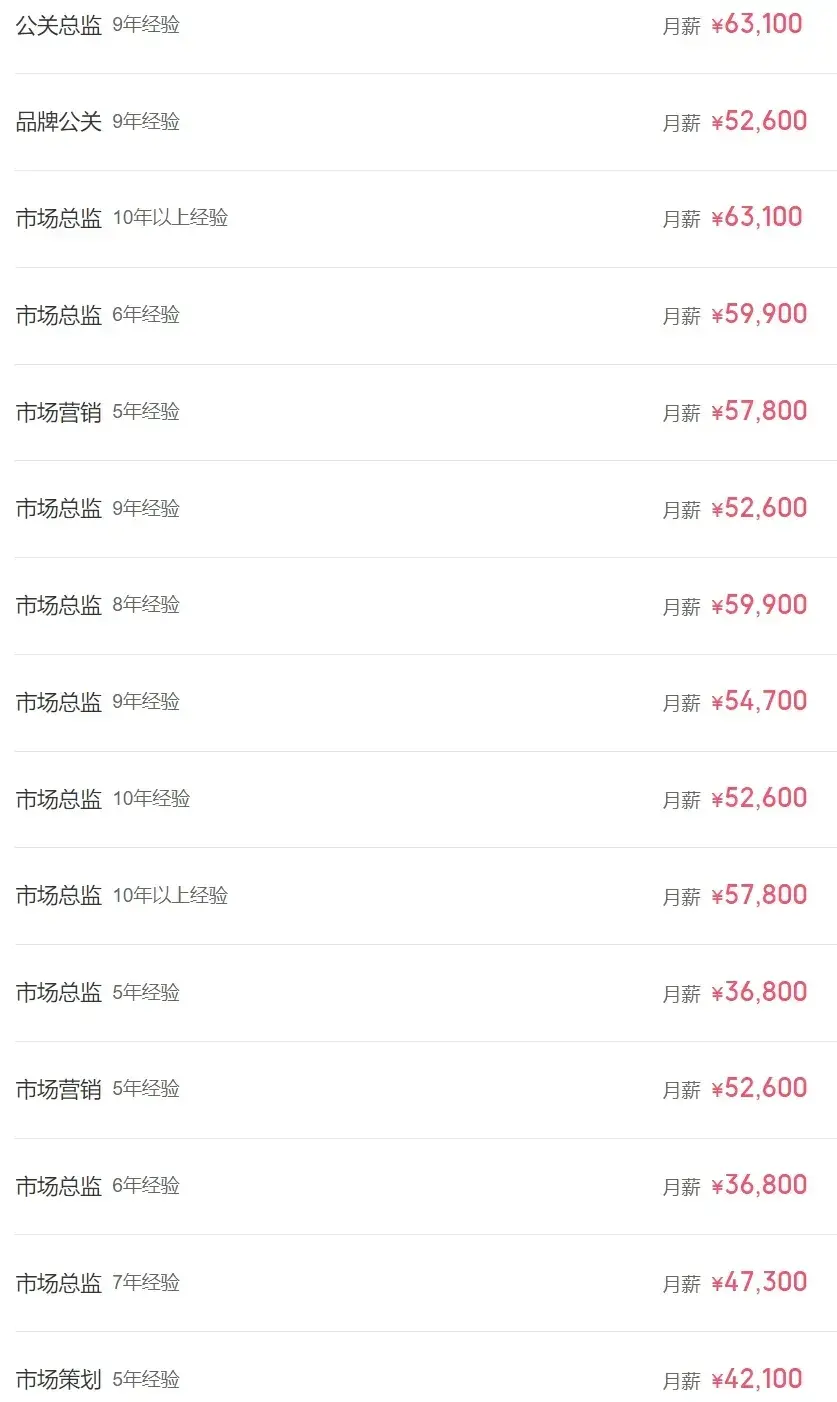Open 市场总监 10年经验 entry paying ¥52,600
The height and width of the screenshot is (1402, 837).
tap(59, 799)
